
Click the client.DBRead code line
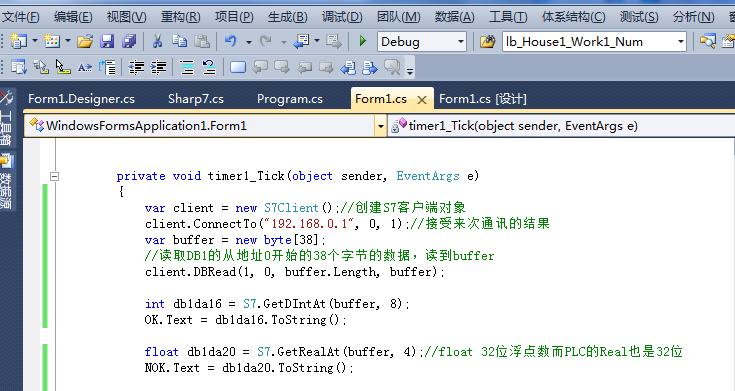(x=295, y=272)
